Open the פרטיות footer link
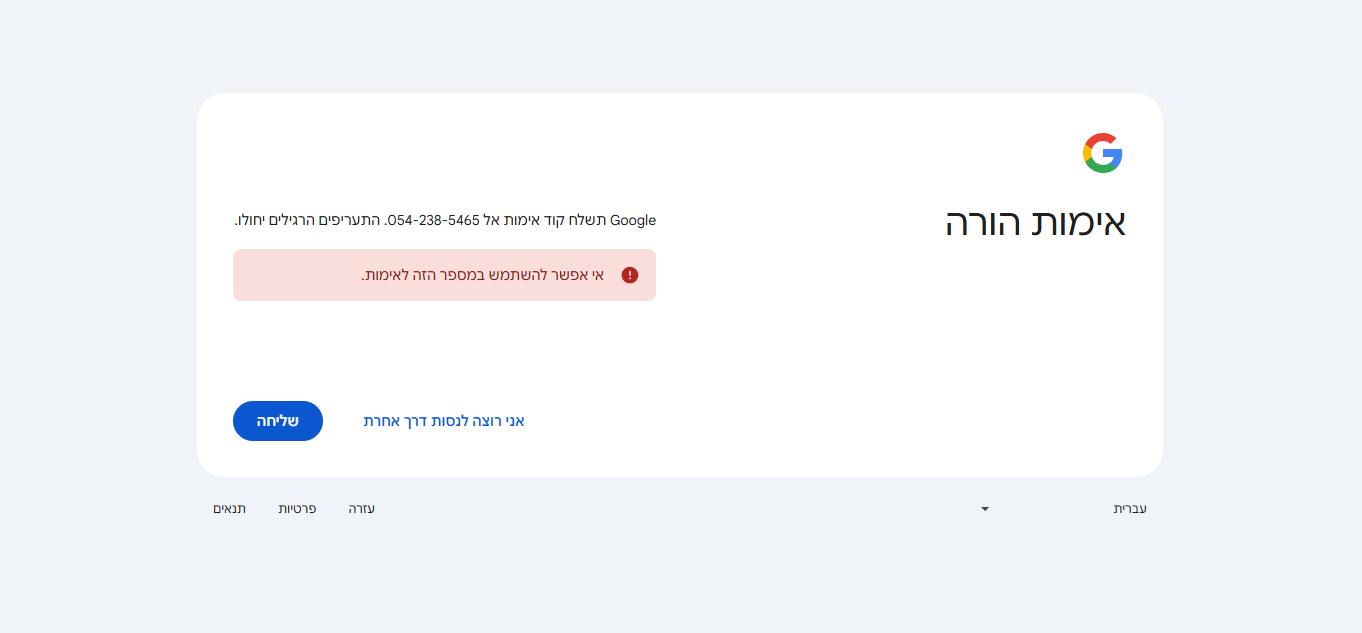This screenshot has height=633, width=1362. (x=297, y=509)
